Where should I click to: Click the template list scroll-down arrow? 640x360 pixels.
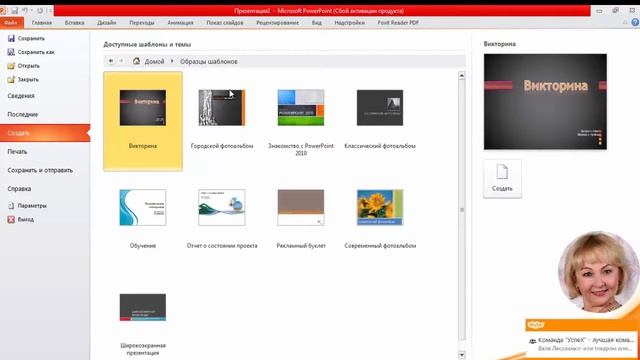(462, 355)
